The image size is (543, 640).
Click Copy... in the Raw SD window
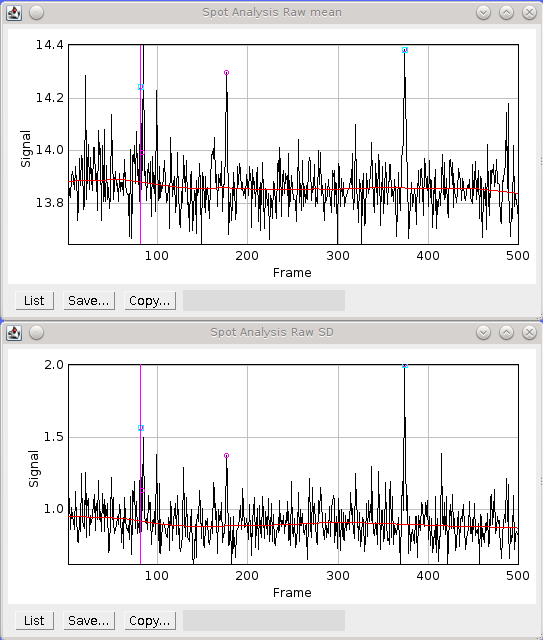click(150, 621)
